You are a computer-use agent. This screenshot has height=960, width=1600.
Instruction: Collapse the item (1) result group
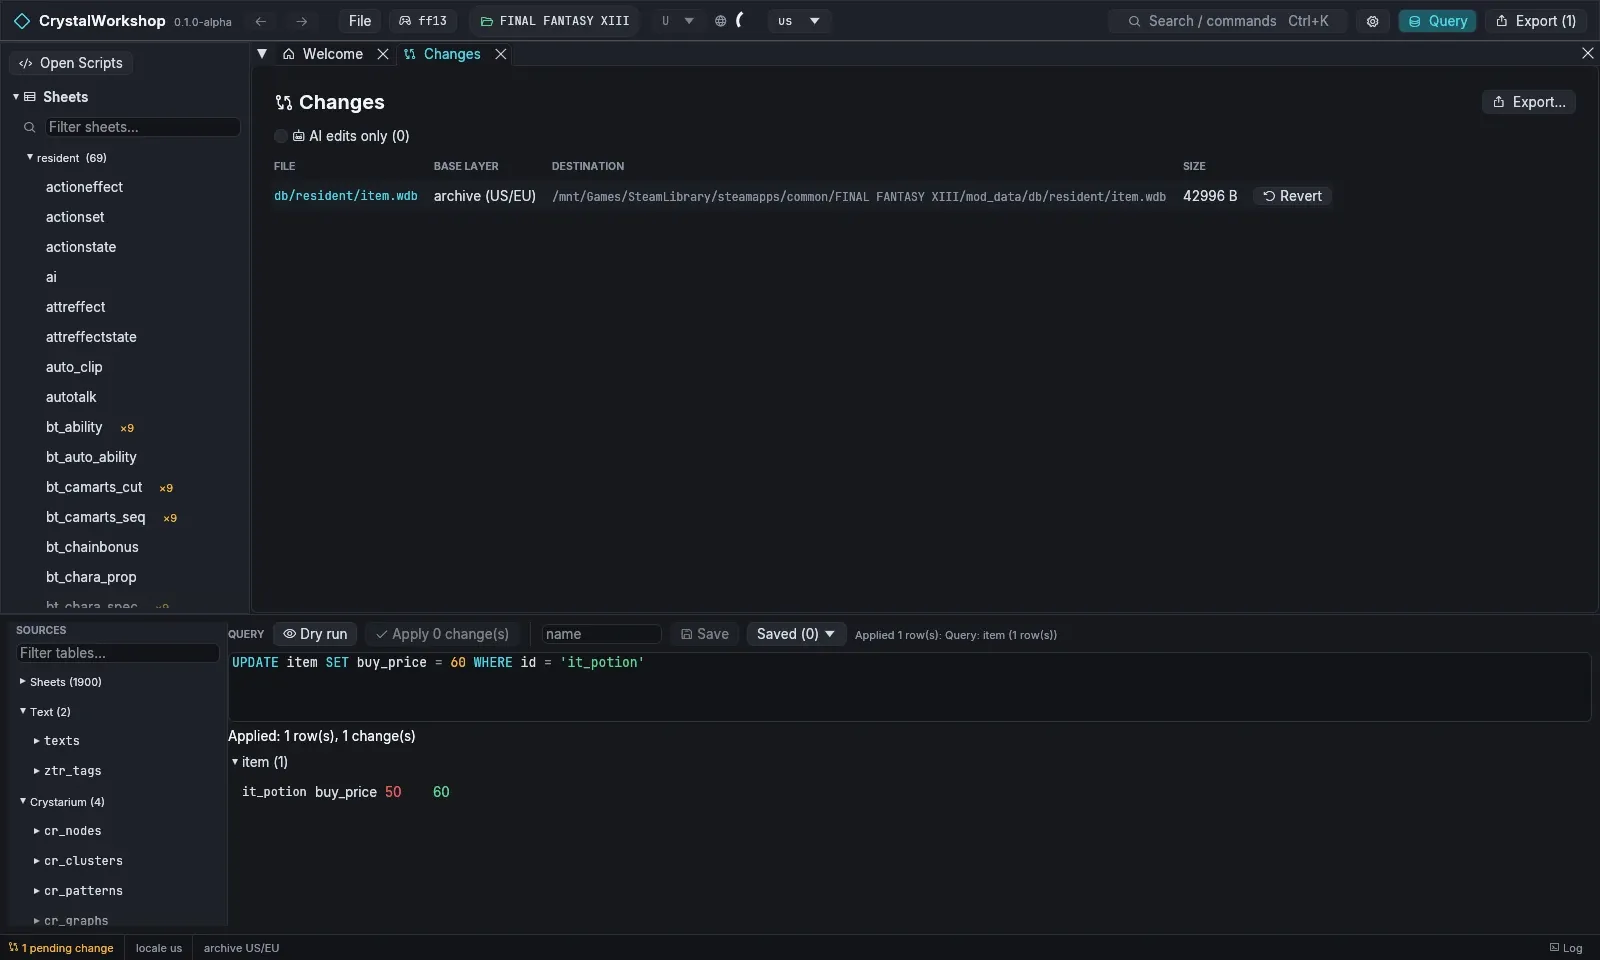235,762
